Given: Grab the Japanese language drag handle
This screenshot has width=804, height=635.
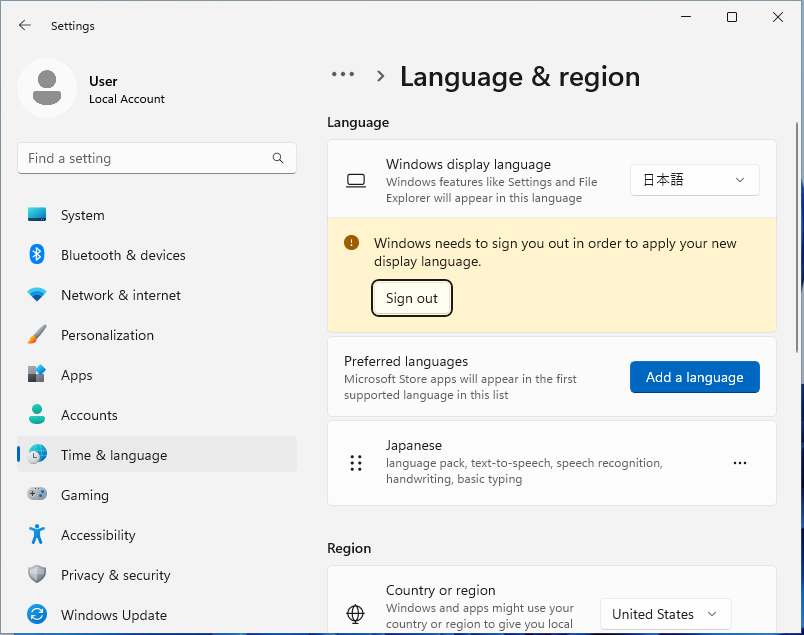Looking at the screenshot, I should [356, 463].
